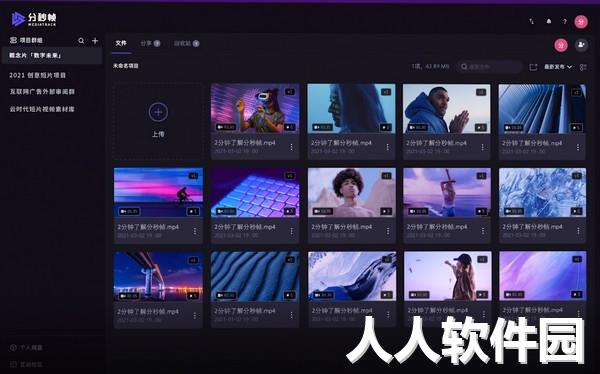Screen dimensions: 600x374
Task: Open the praying man in hoodie thumbnail
Action: click(x=447, y=109)
